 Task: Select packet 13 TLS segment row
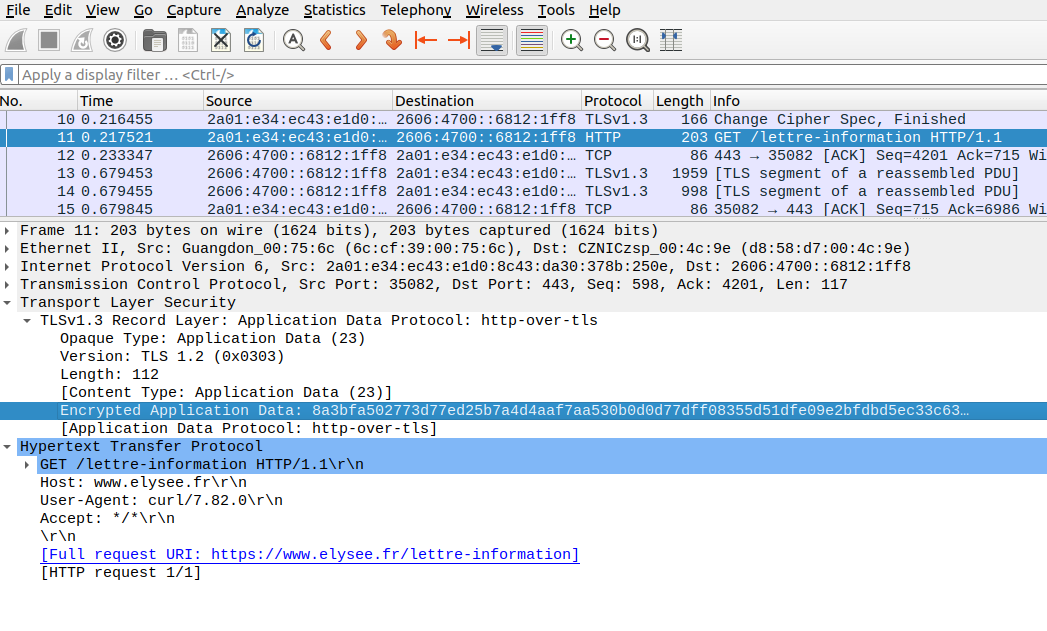click(x=524, y=174)
